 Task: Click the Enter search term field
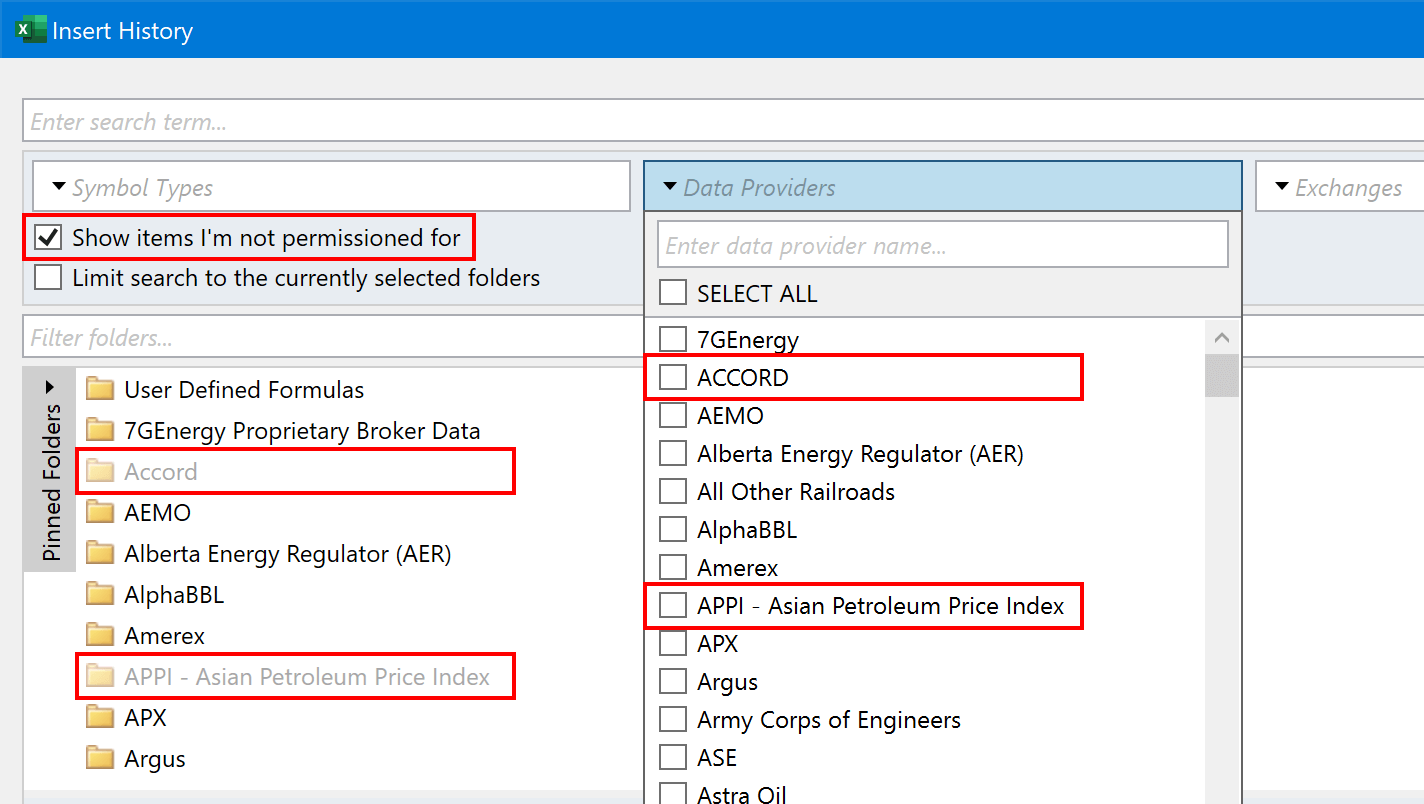point(723,121)
